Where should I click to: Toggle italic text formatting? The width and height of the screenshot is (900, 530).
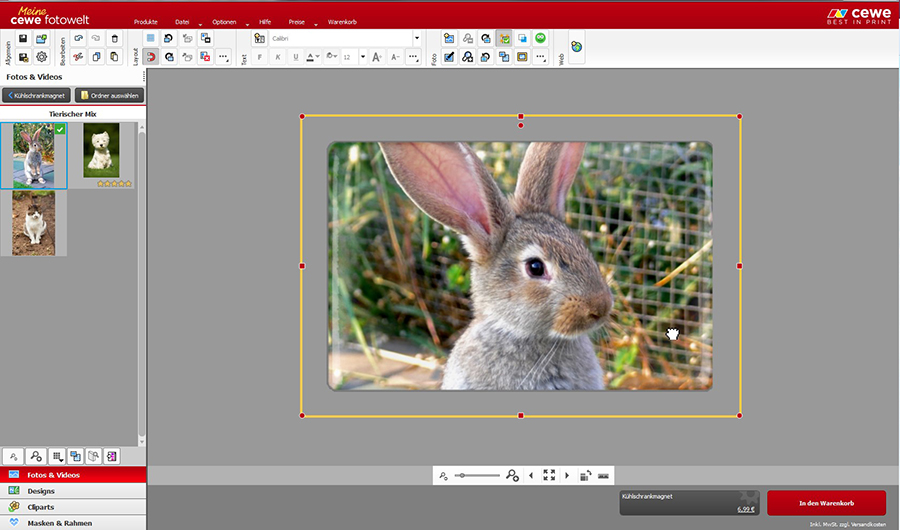pos(277,57)
